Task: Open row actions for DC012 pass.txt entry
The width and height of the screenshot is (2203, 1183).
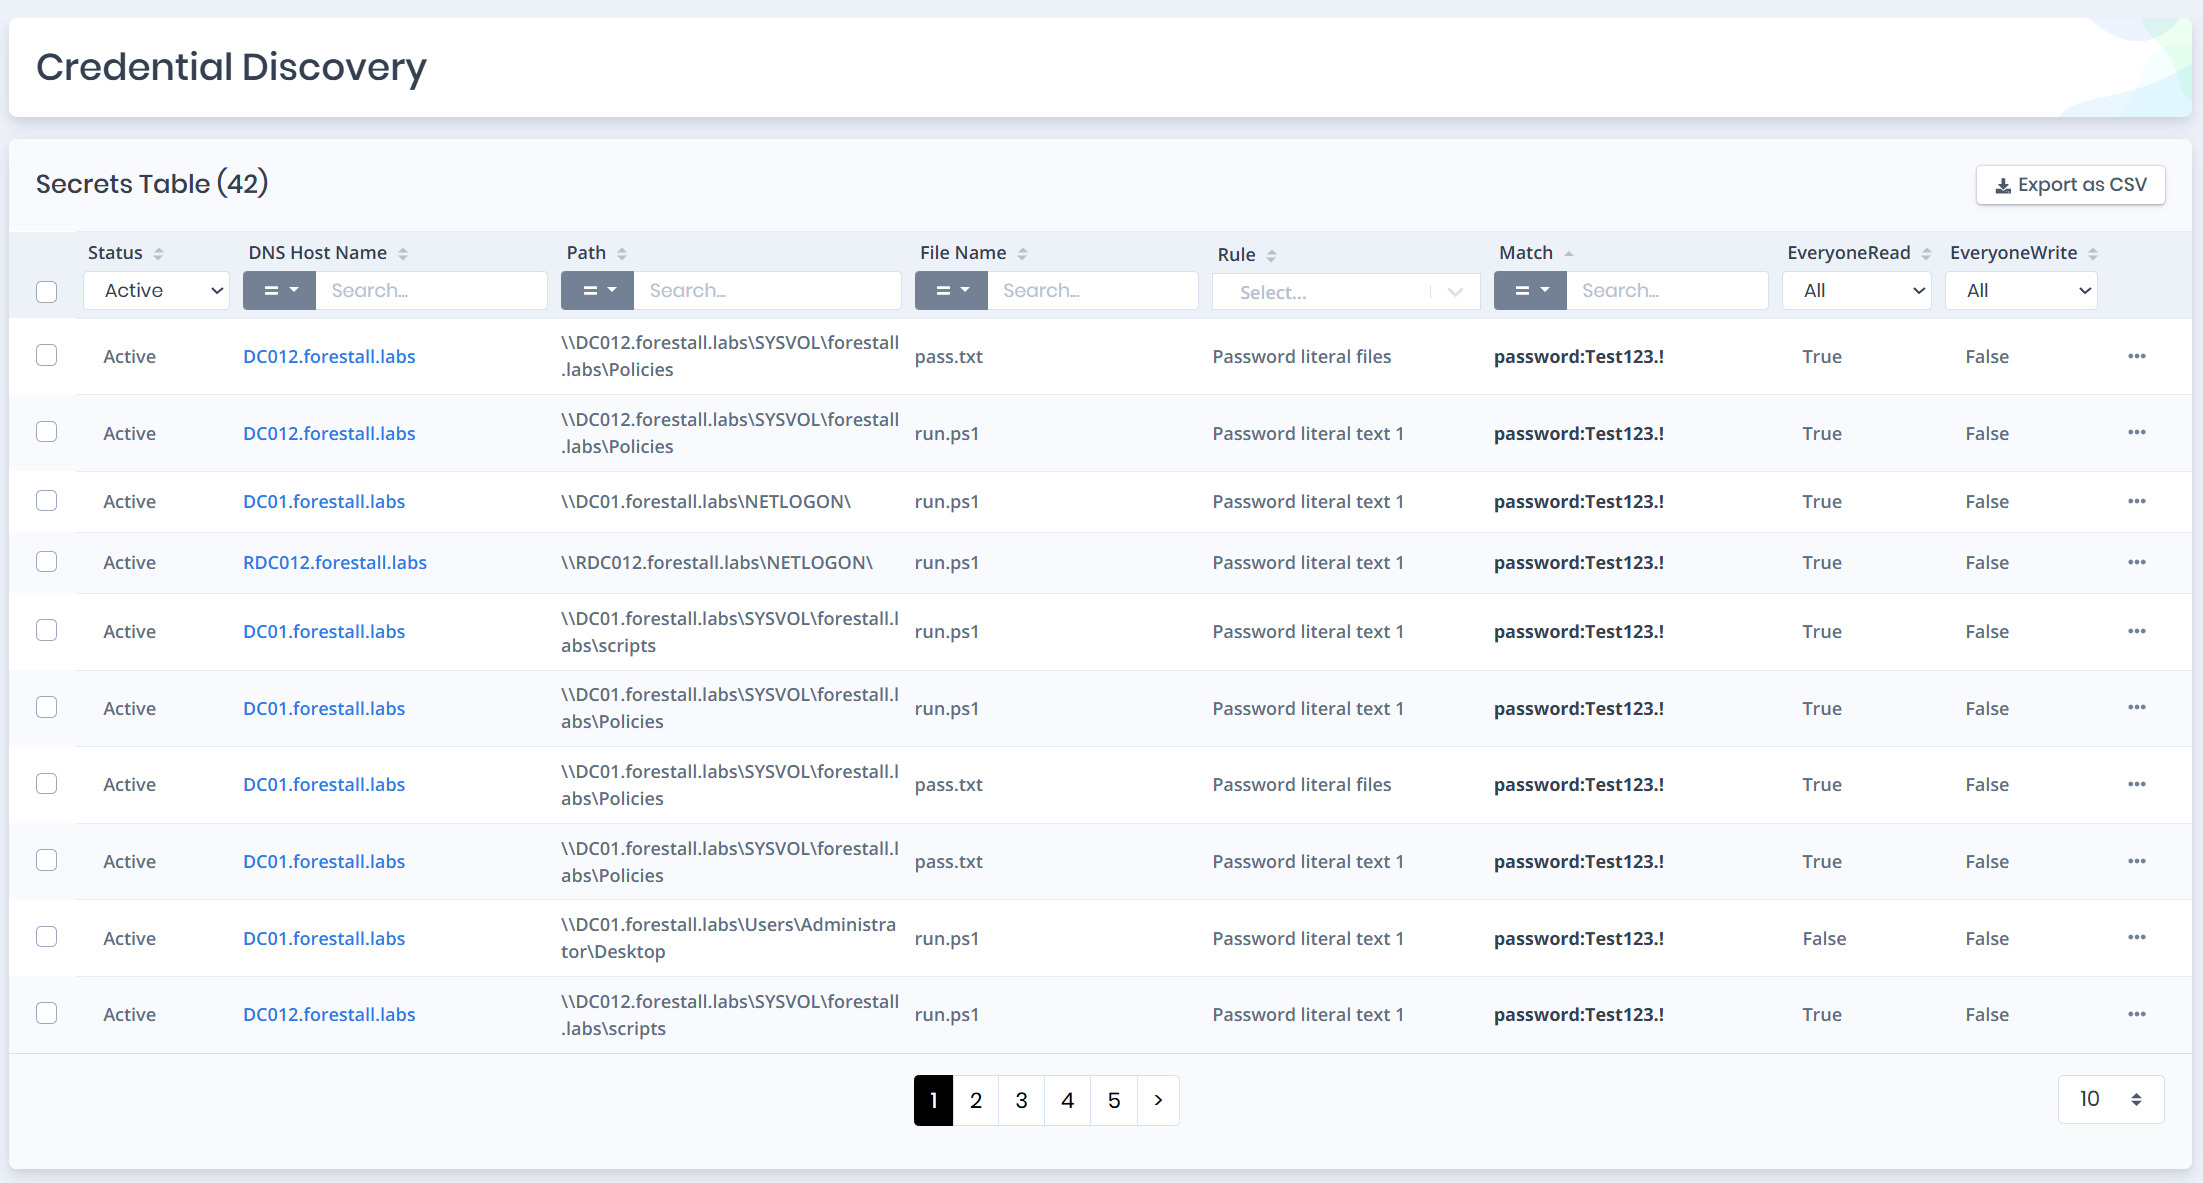Action: [x=2137, y=356]
